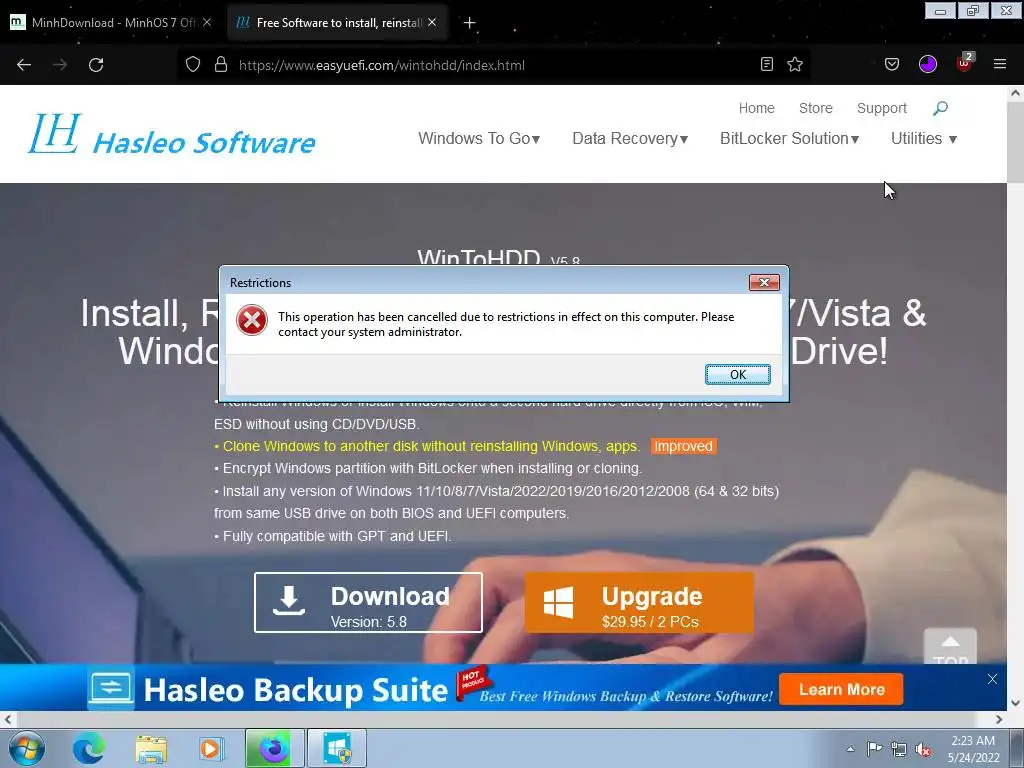Screen dimensions: 1024x768
Task: Click Learn More on Hasleo Backup banner
Action: tap(841, 690)
